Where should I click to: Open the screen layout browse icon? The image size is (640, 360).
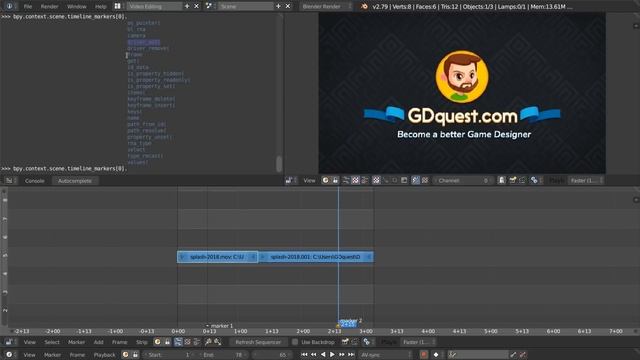pyautogui.click(x=118, y=6)
